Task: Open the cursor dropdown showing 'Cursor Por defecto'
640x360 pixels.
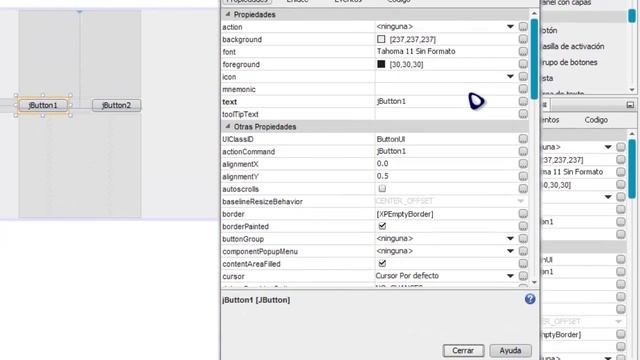Action: pyautogui.click(x=510, y=276)
